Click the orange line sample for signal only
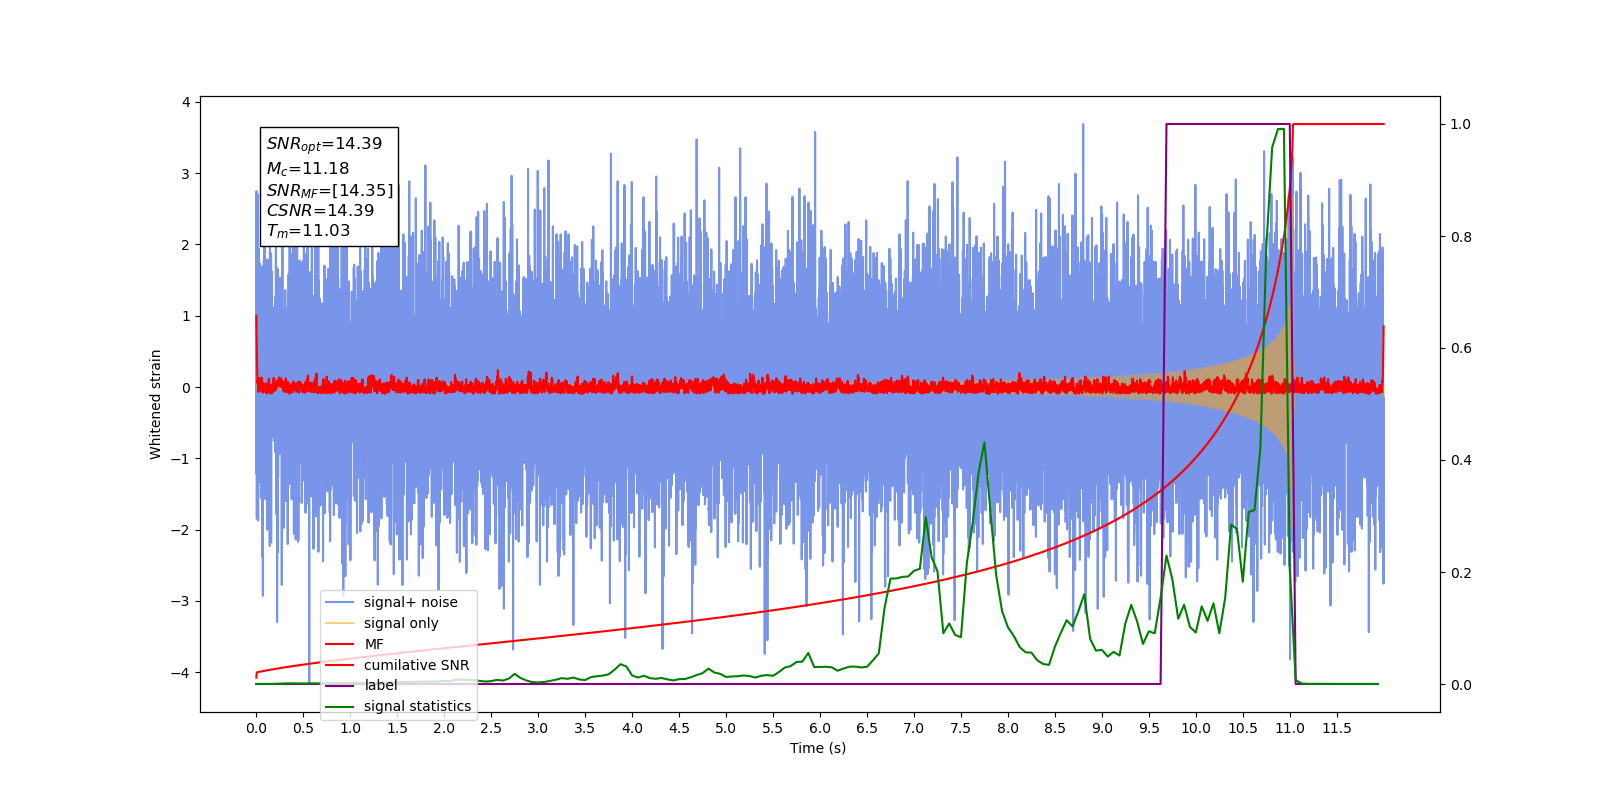Image resolution: width=1600 pixels, height=800 pixels. click(x=340, y=623)
